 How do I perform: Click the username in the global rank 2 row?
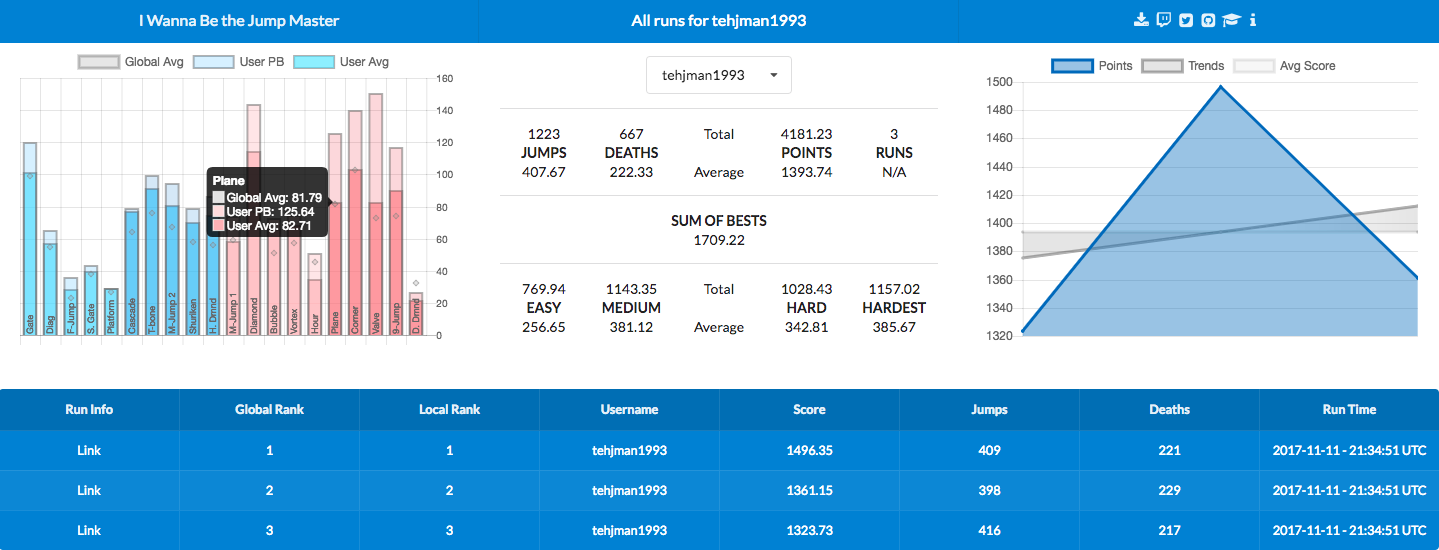(x=629, y=490)
